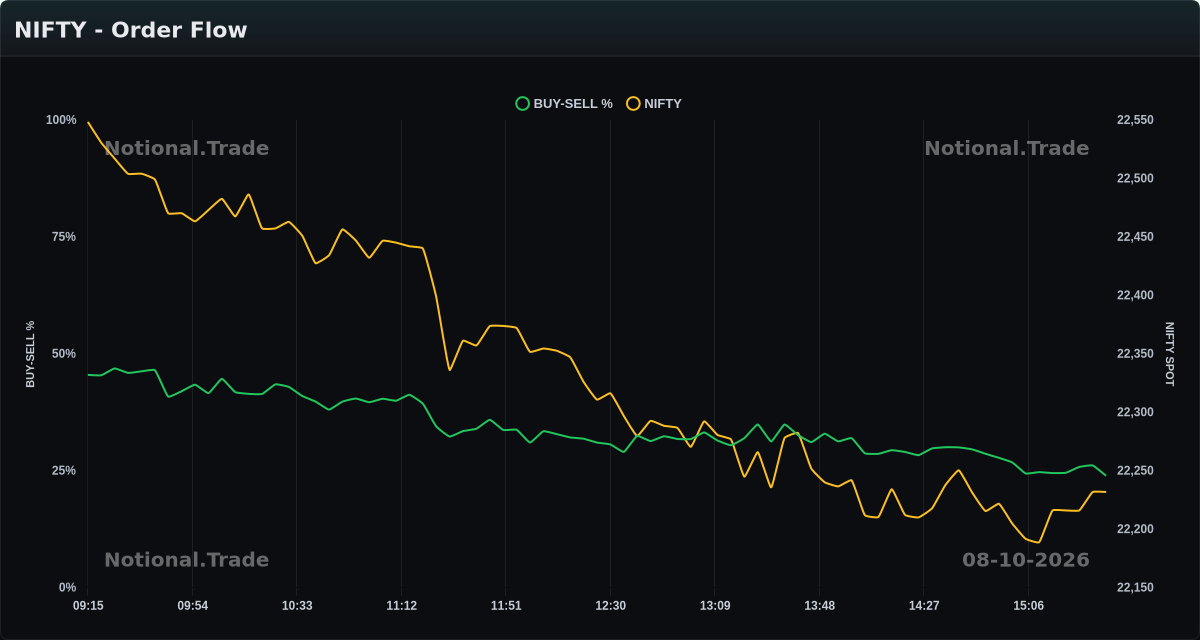1200x640 pixels.
Task: Click the 12:30 time axis label
Action: click(x=610, y=606)
